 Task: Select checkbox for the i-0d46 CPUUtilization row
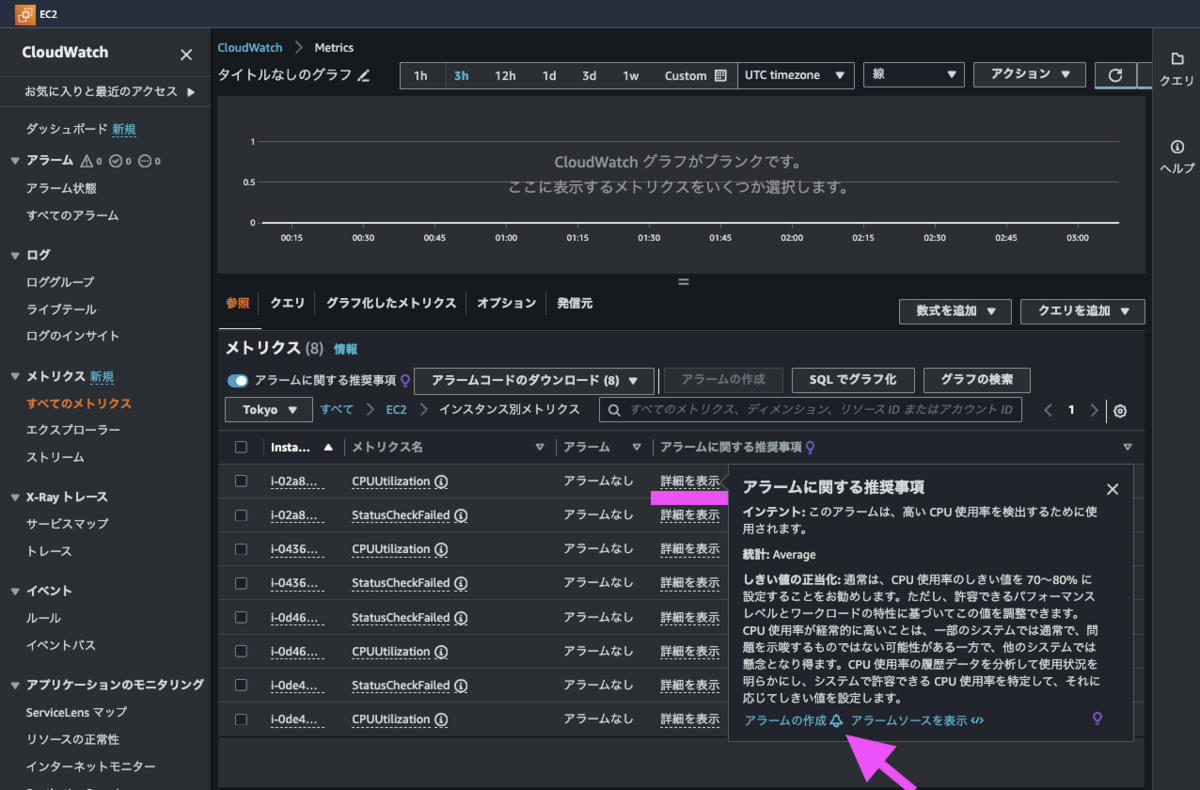click(240, 651)
